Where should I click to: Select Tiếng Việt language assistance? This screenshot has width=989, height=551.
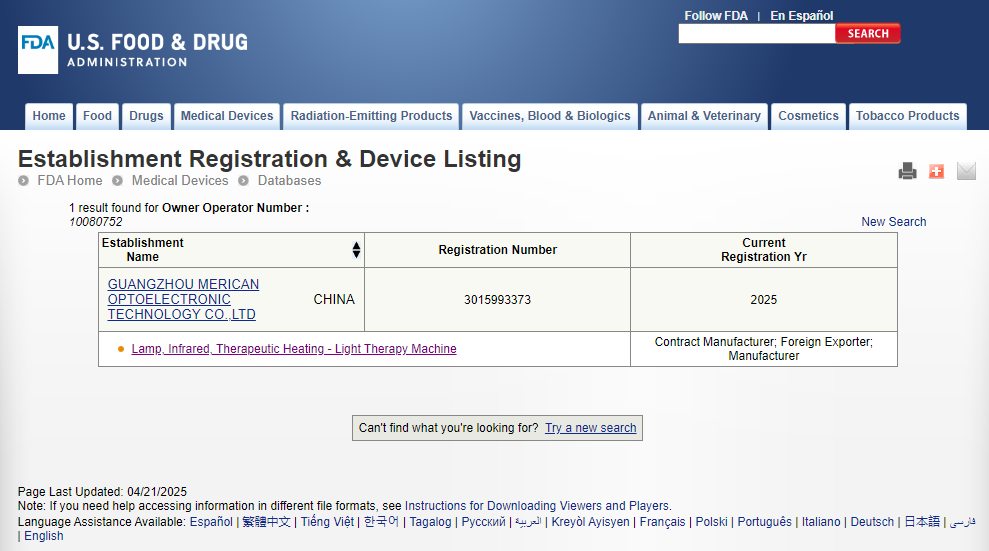327,522
